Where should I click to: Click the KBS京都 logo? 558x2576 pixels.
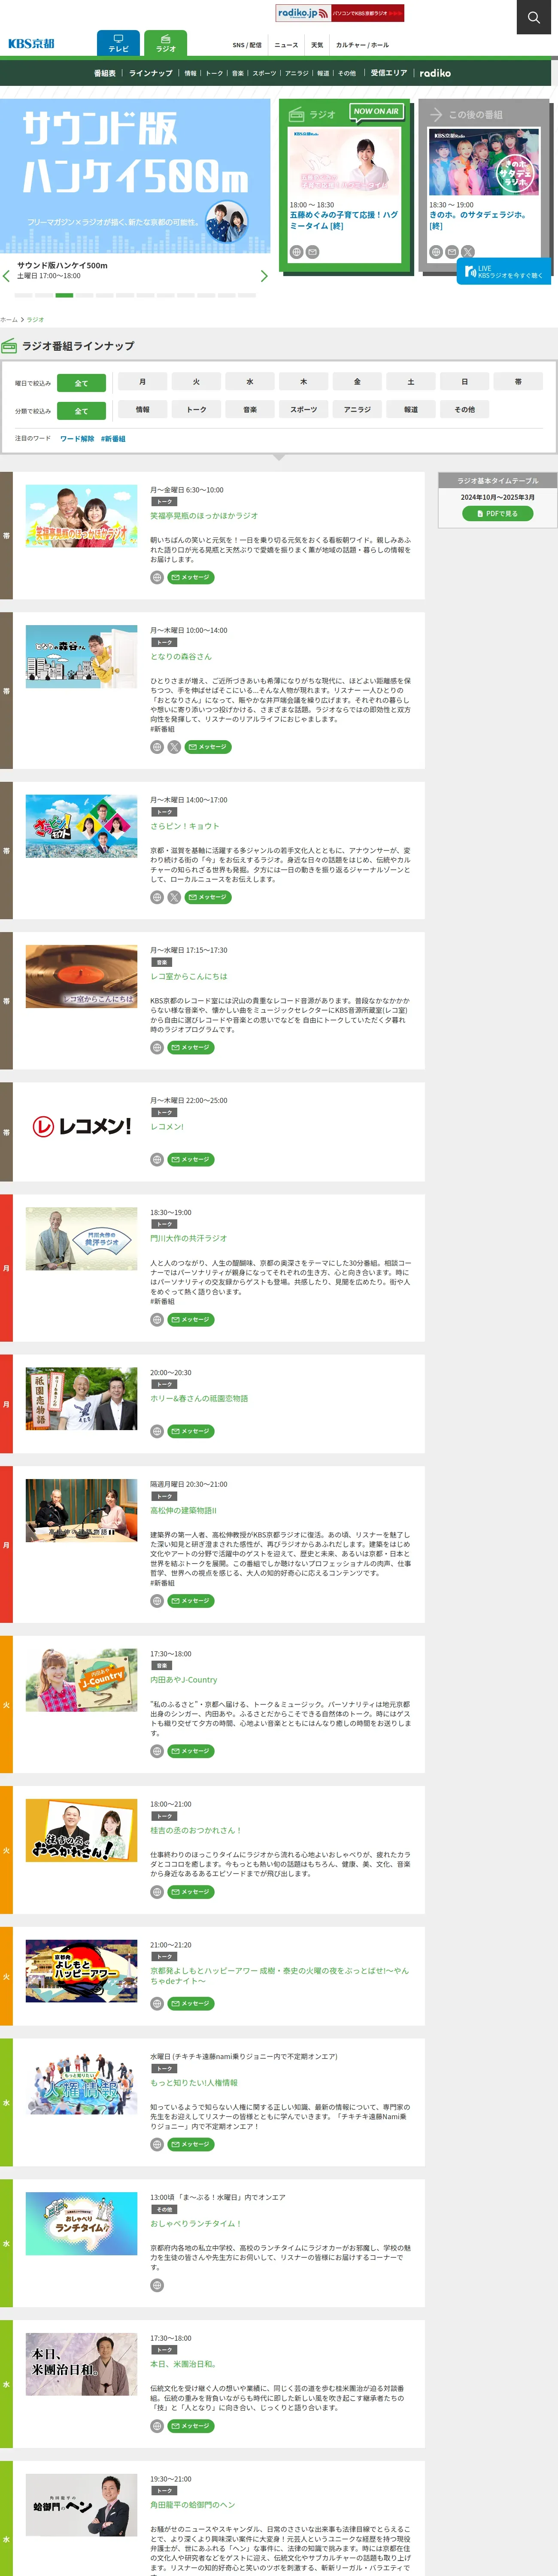pos(31,44)
